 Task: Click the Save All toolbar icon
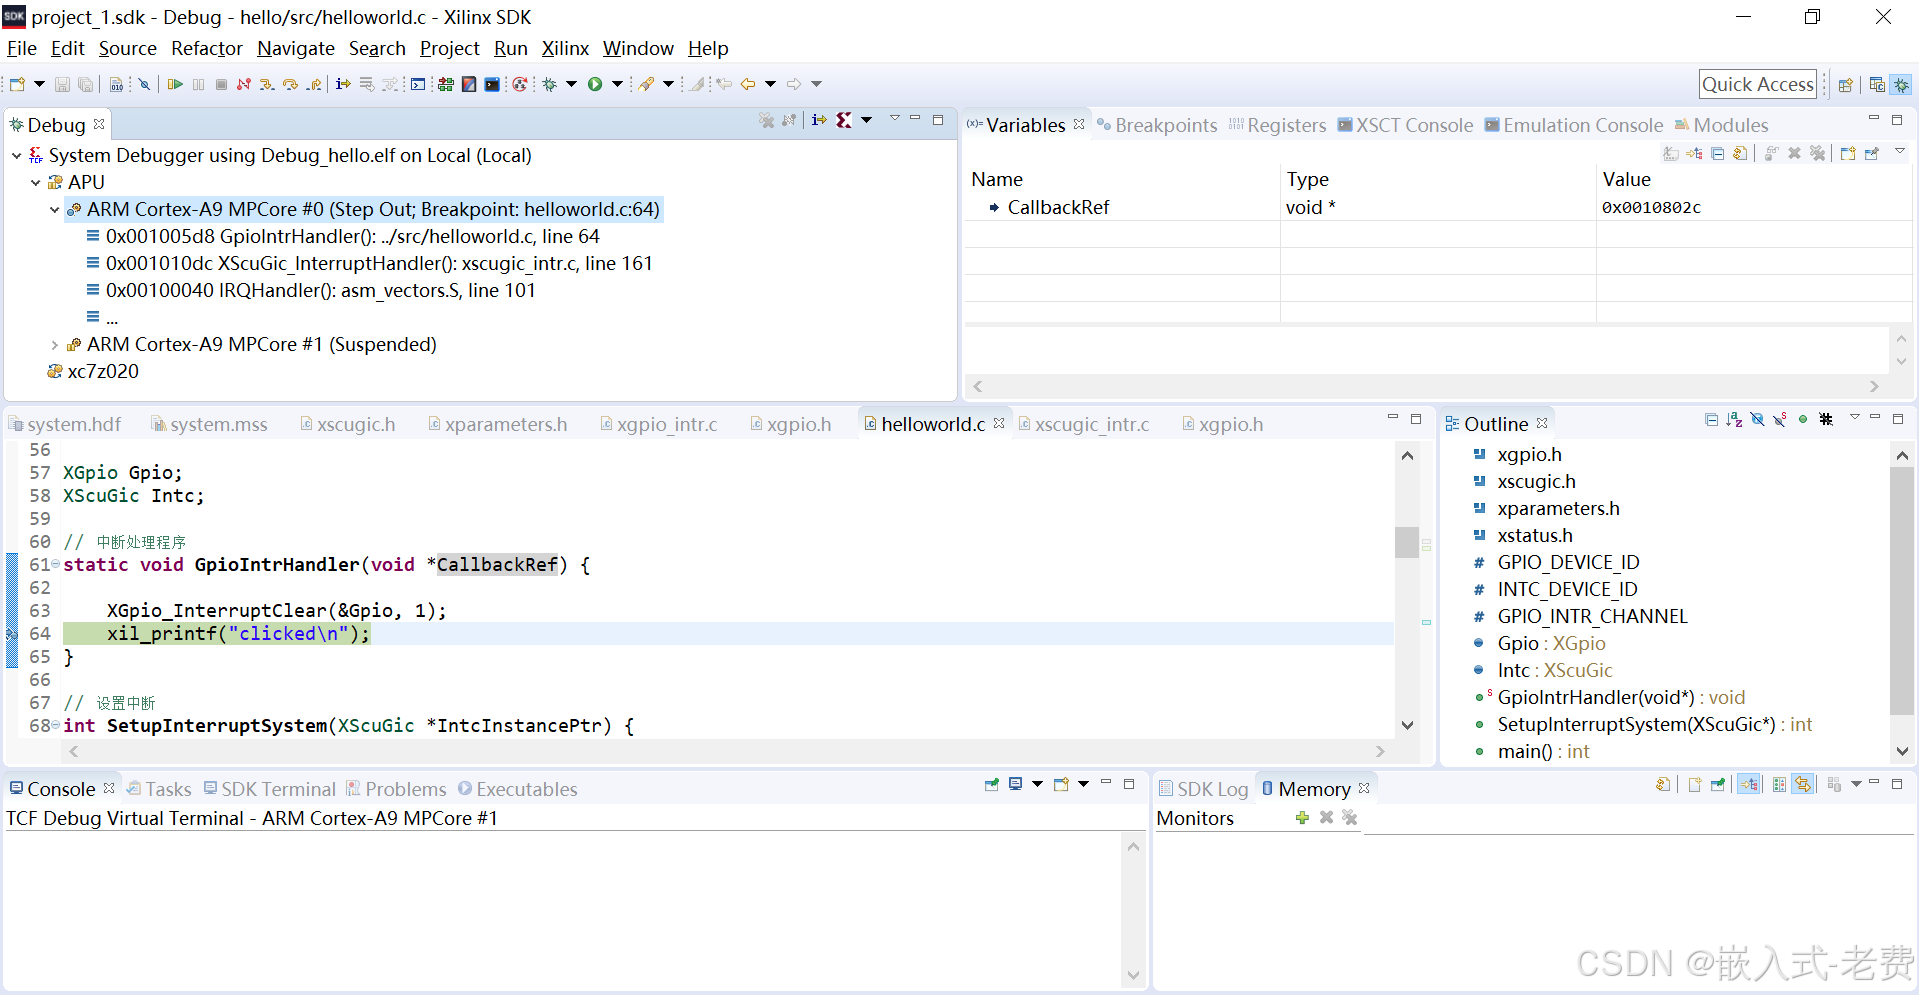86,84
